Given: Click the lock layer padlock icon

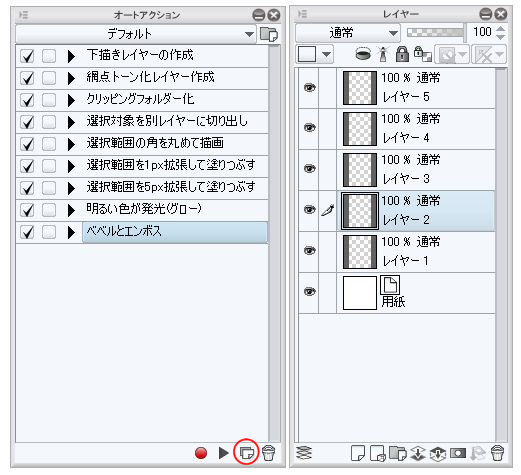Looking at the screenshot, I should [x=402, y=54].
